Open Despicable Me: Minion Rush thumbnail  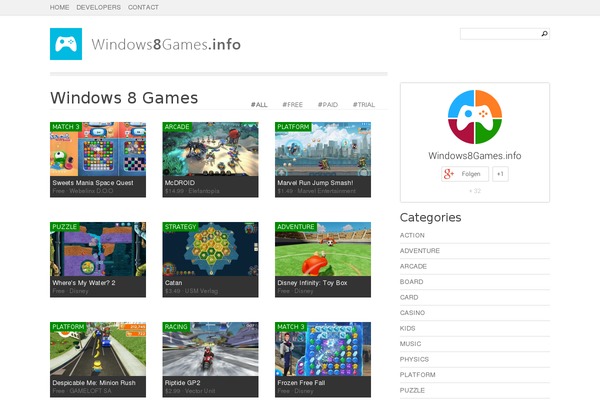coord(98,349)
